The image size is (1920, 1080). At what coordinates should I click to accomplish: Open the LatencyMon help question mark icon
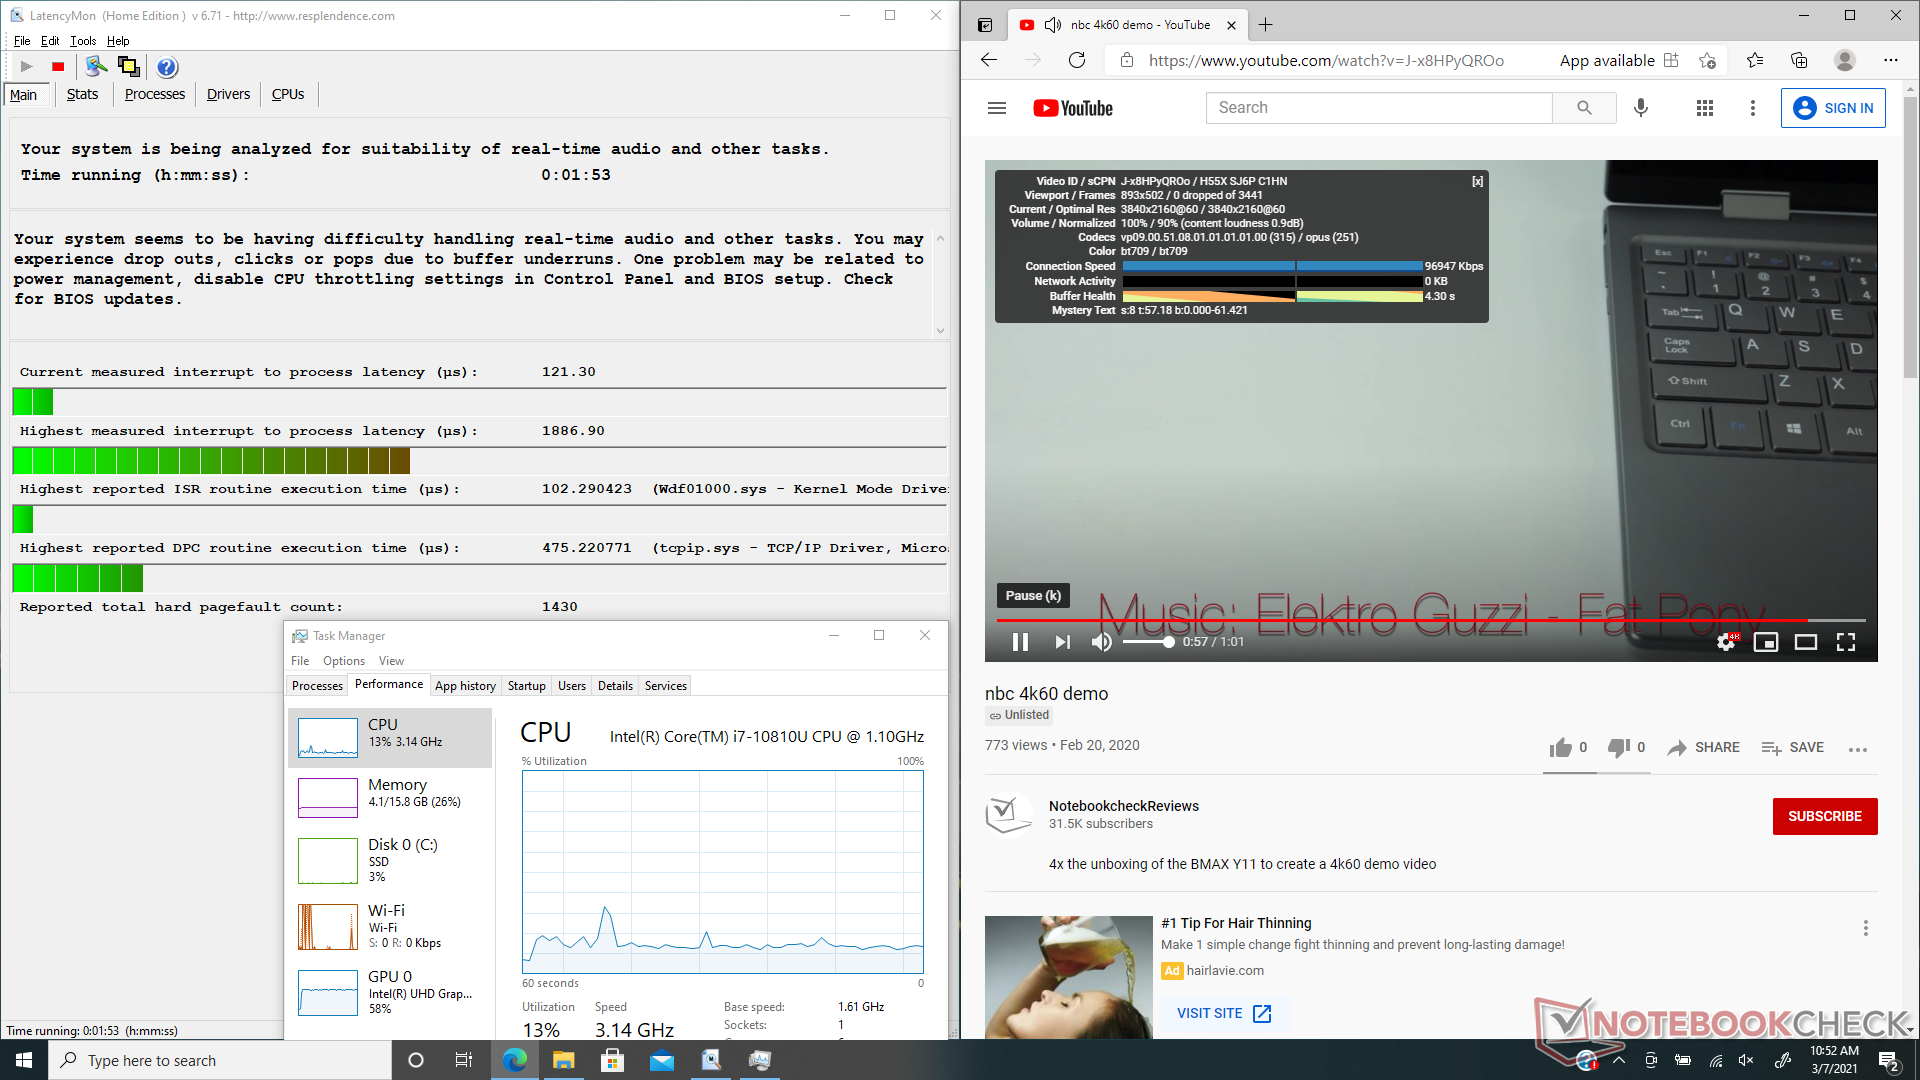coord(167,67)
